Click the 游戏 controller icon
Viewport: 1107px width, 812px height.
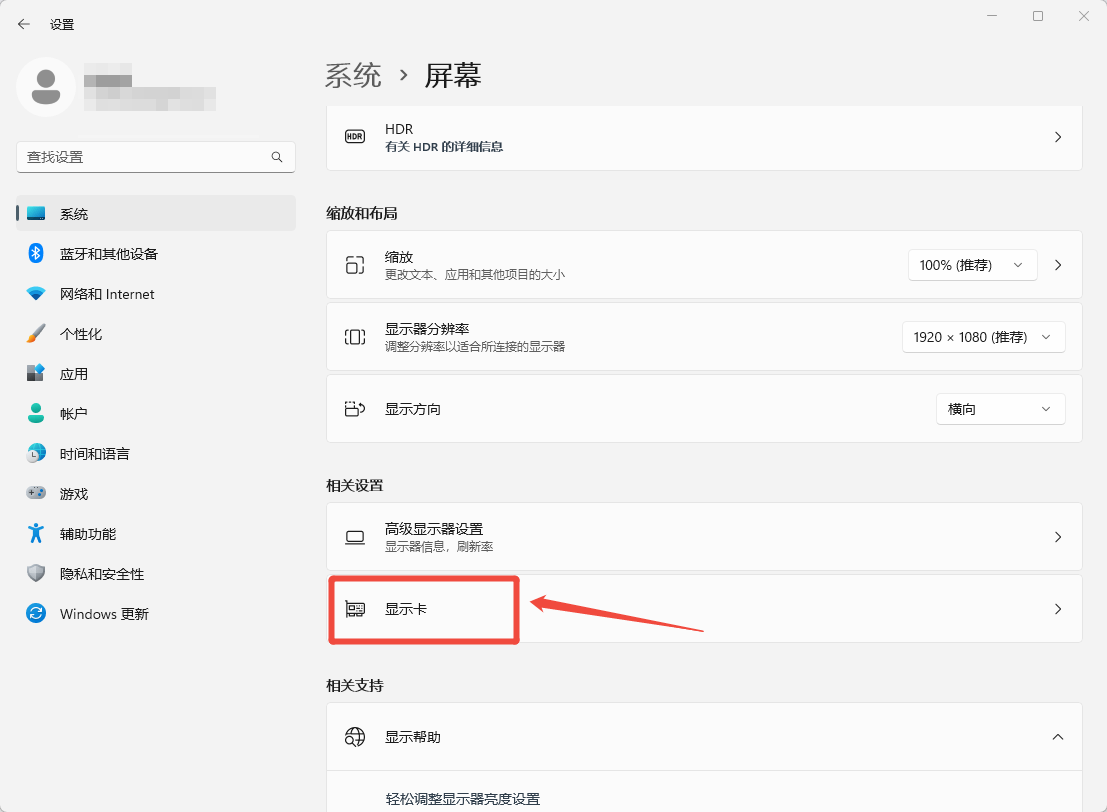click(36, 494)
